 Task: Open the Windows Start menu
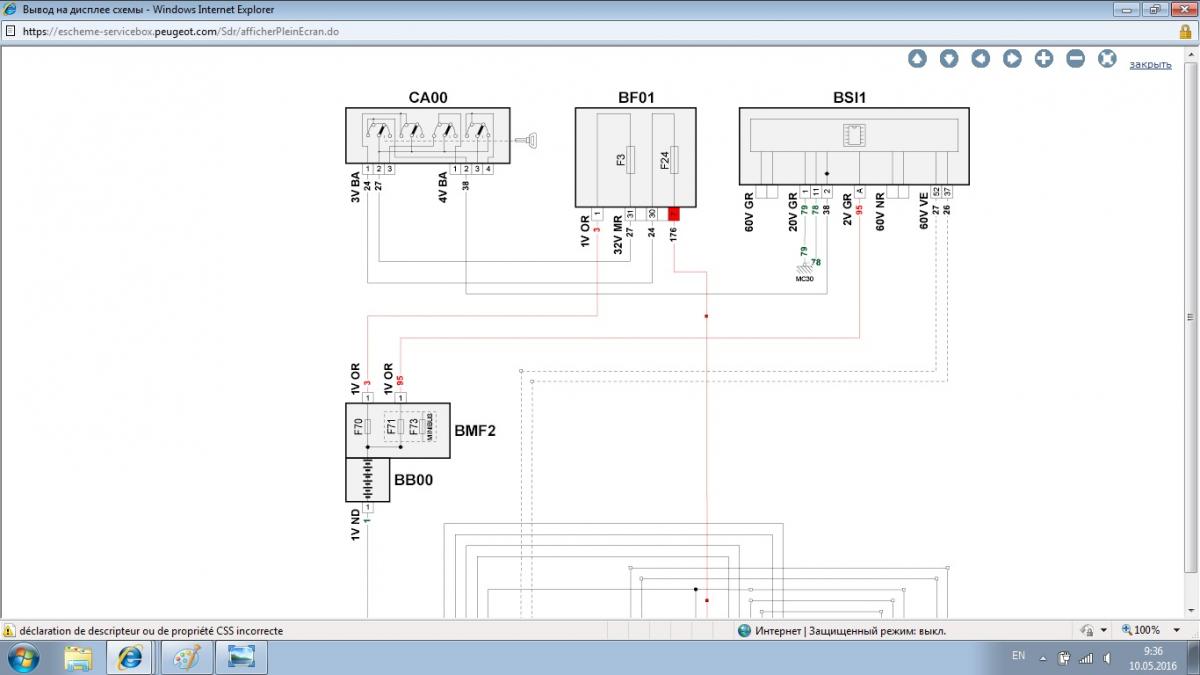click(x=23, y=657)
